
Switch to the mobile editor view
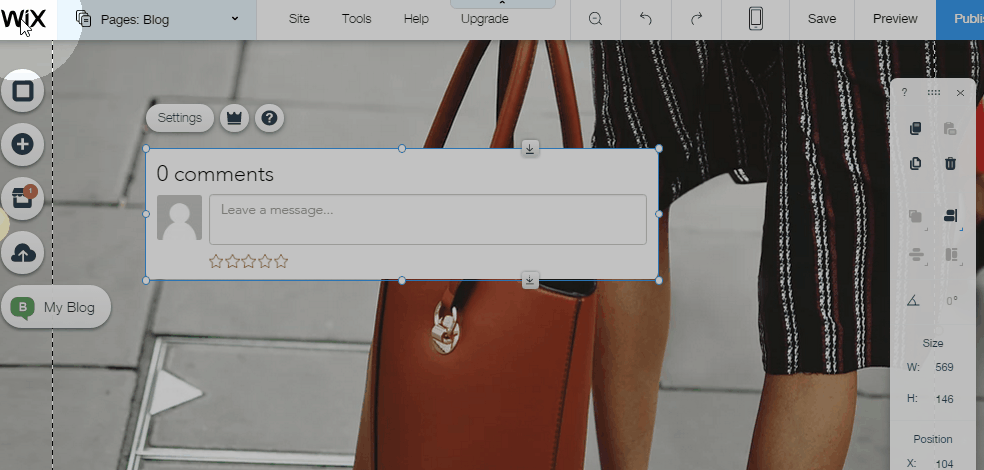pyautogui.click(x=756, y=19)
